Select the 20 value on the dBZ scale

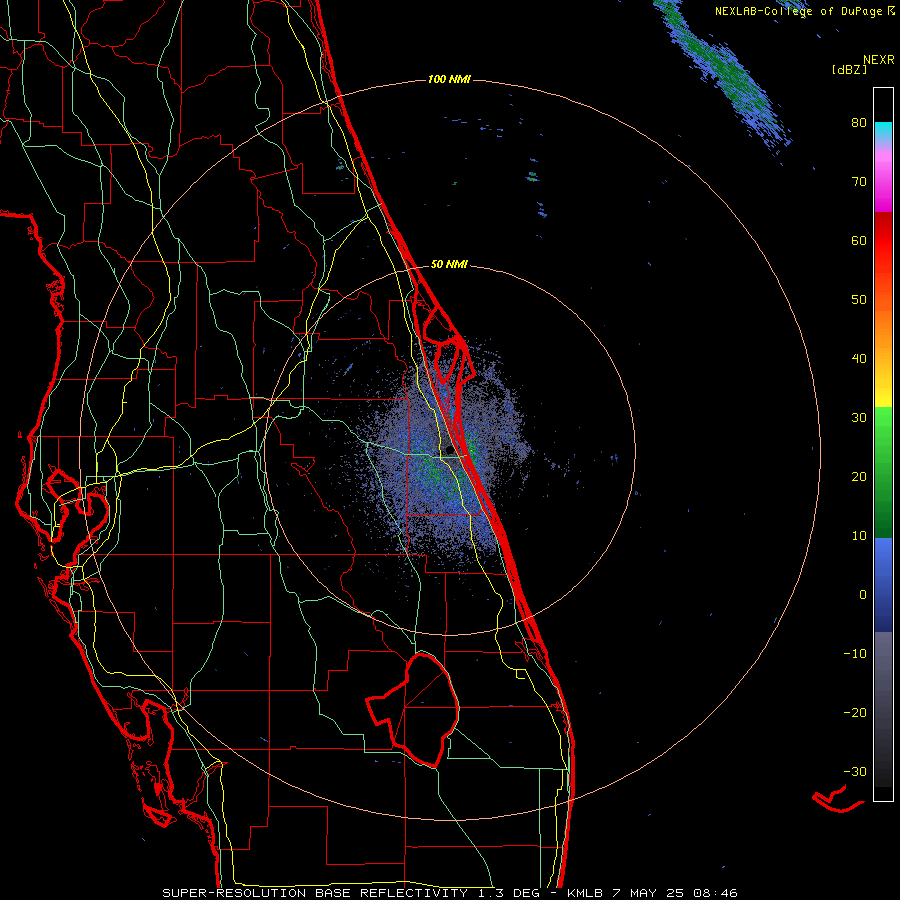tap(859, 476)
